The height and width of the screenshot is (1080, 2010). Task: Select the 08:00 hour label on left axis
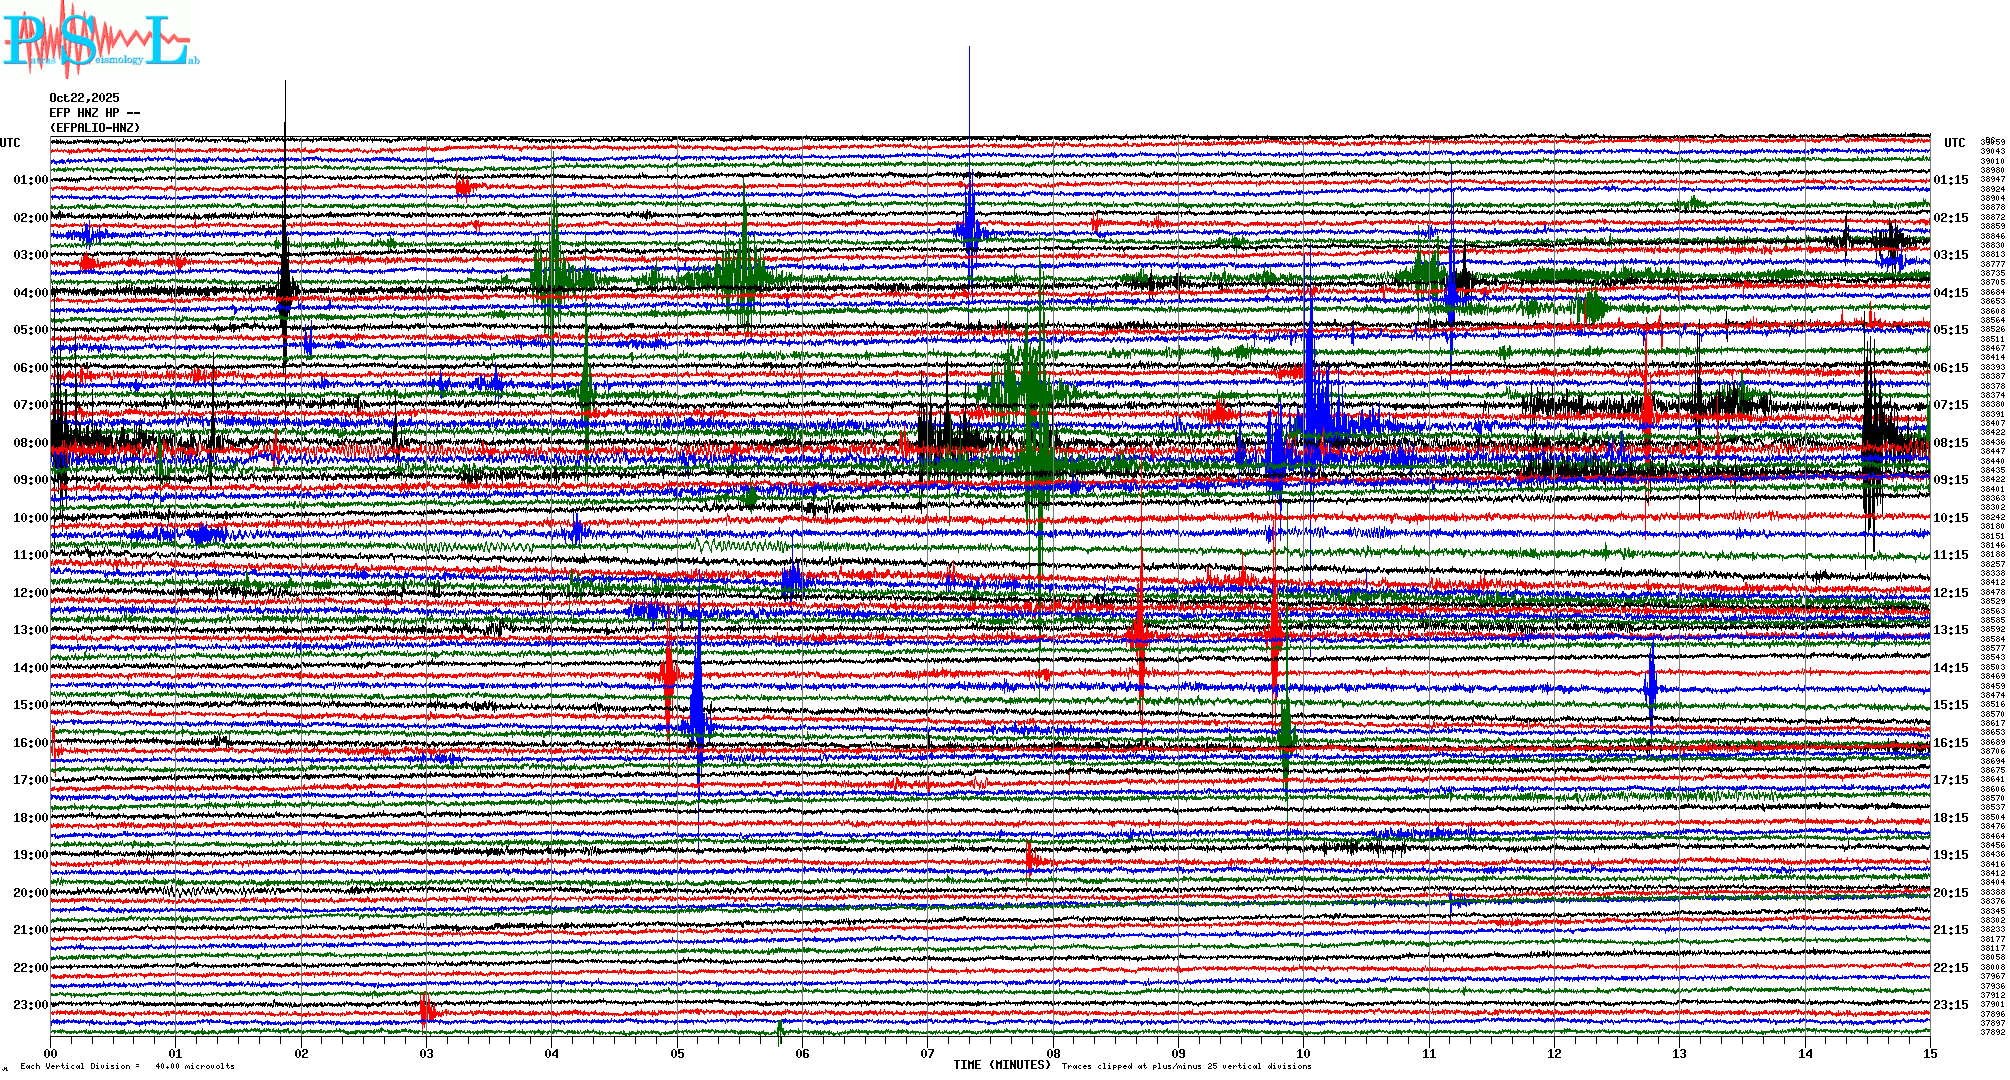[30, 443]
